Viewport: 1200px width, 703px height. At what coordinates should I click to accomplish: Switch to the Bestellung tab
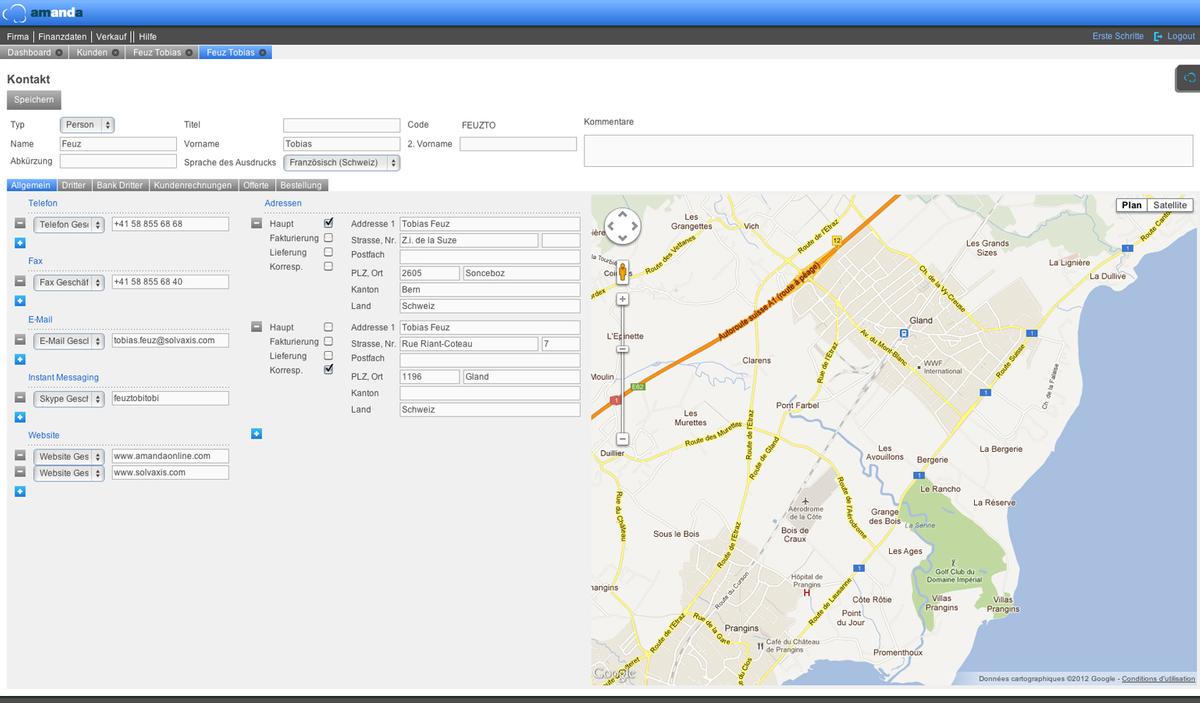(x=301, y=185)
